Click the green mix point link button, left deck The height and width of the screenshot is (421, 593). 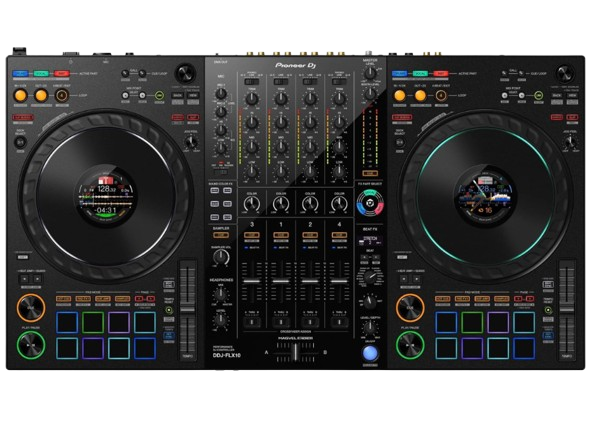pyautogui.click(x=160, y=95)
